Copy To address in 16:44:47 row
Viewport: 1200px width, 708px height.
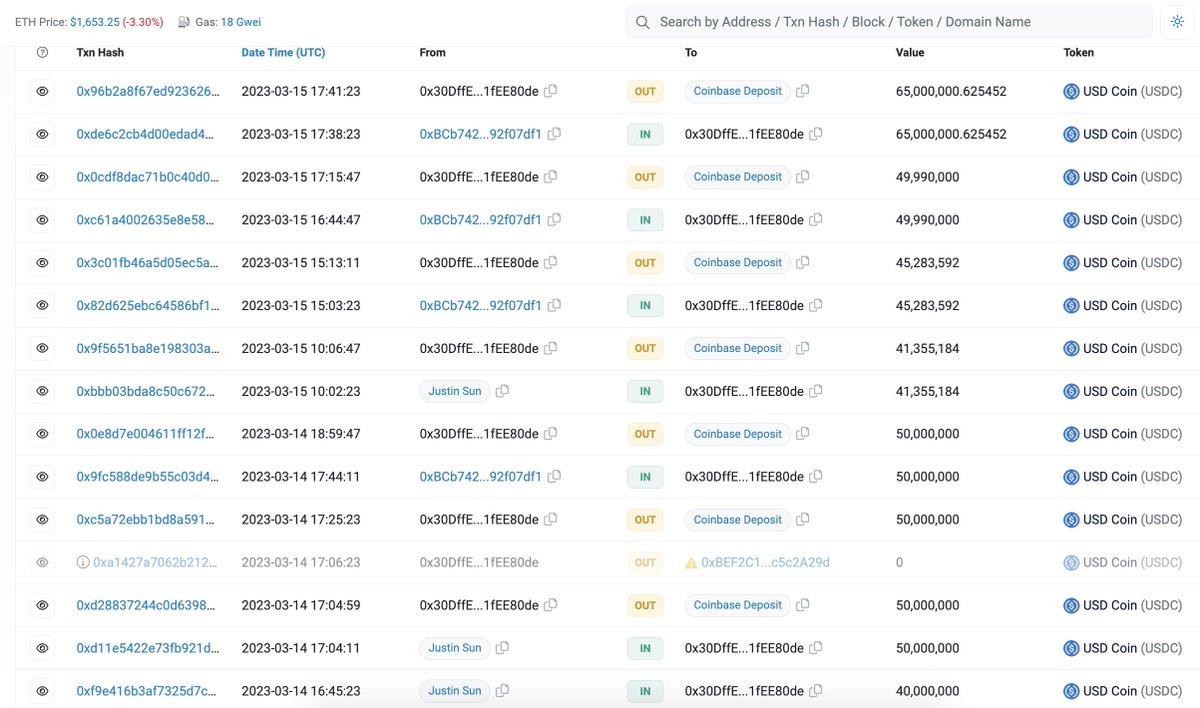[816, 220]
